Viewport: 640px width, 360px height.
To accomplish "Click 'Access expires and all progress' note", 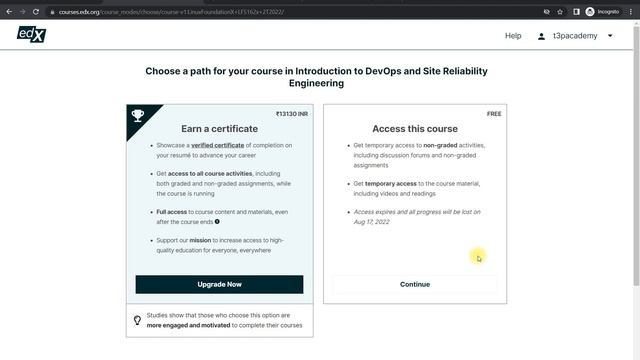I will (417, 217).
